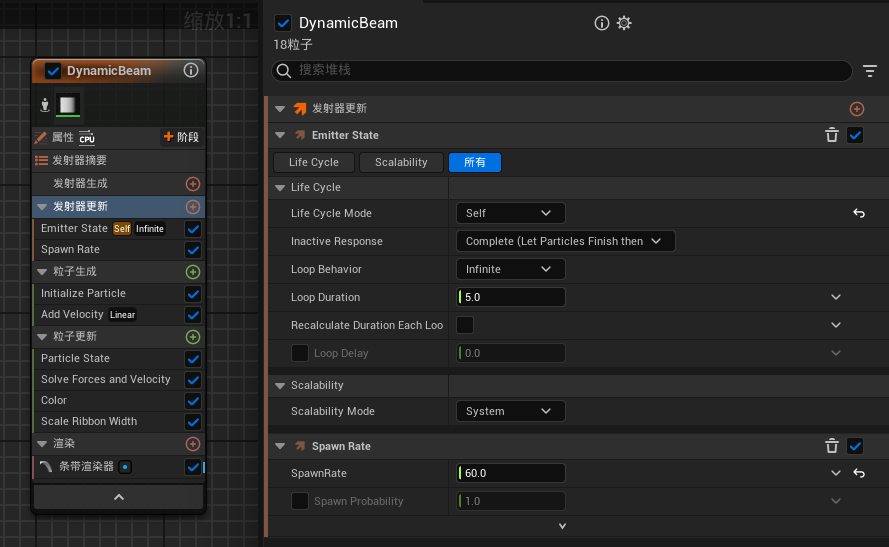The width and height of the screenshot is (889, 547).
Task: Add module via 发射器更新 plus in details
Action: (857, 109)
